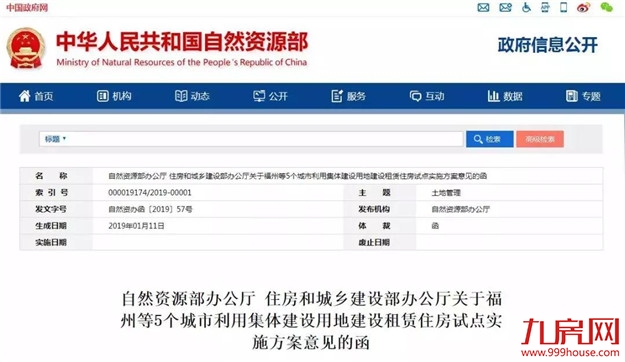
Task: Click the 中华人民共和国自然资源部 site title
Action: pyautogui.click(x=182, y=42)
